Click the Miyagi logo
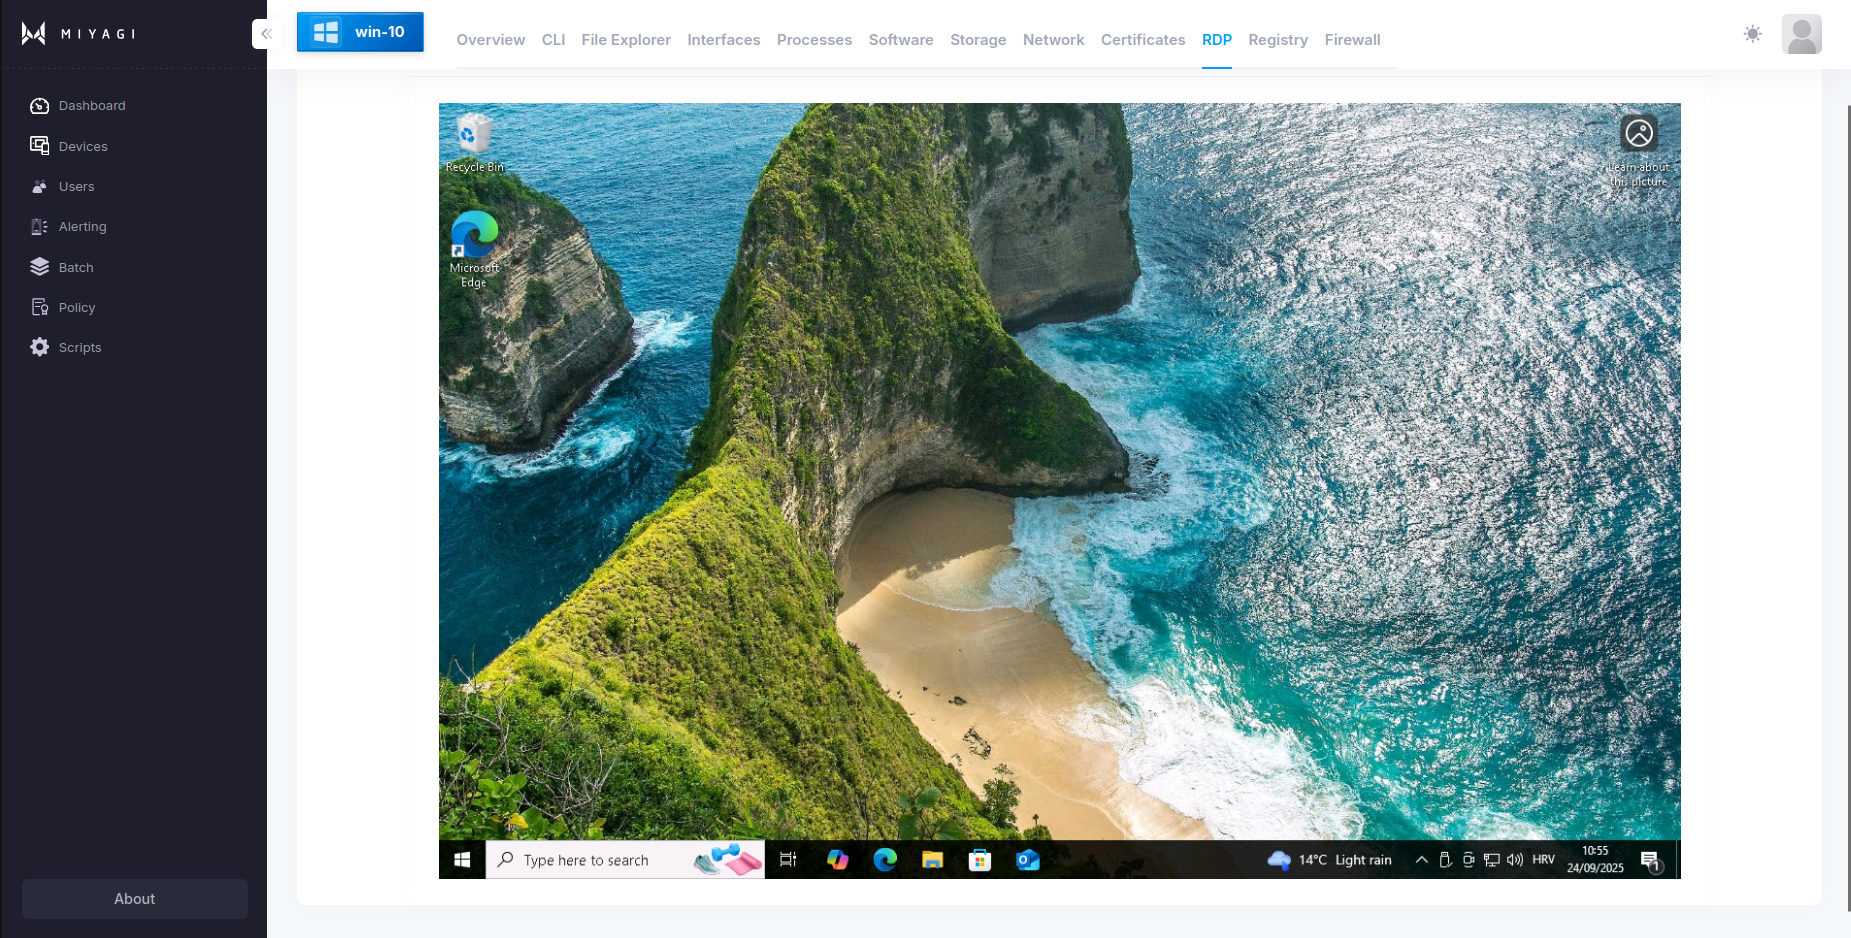Image resolution: width=1851 pixels, height=938 pixels. 78,34
